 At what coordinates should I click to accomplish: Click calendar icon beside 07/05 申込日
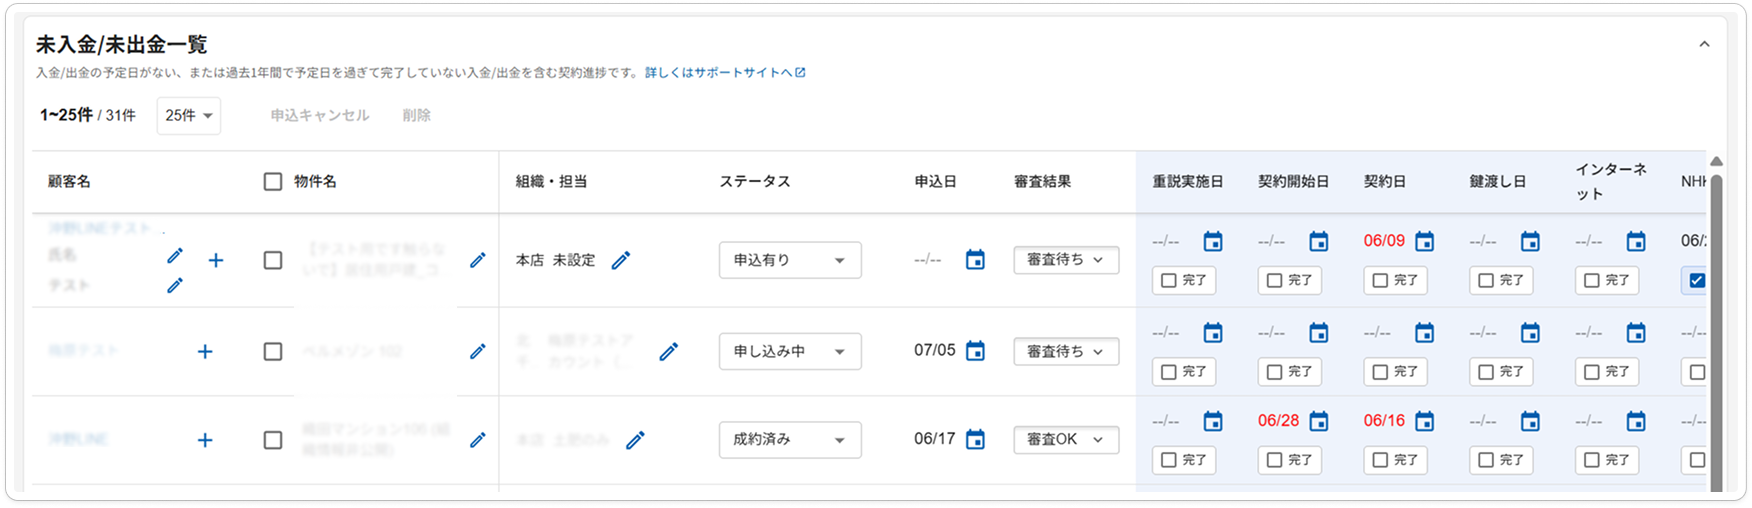click(x=975, y=351)
